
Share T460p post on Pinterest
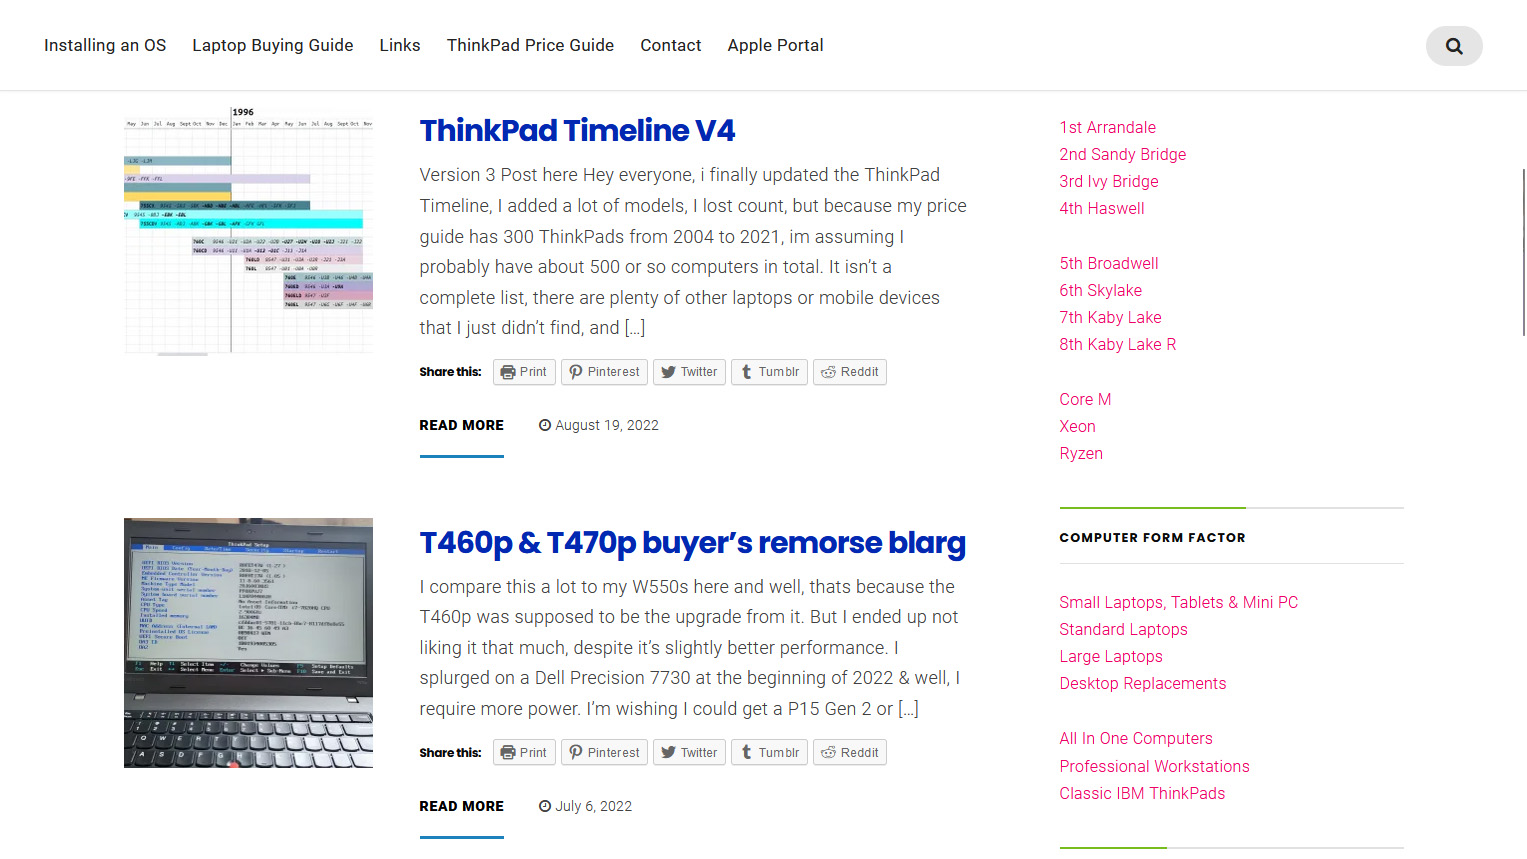point(604,753)
